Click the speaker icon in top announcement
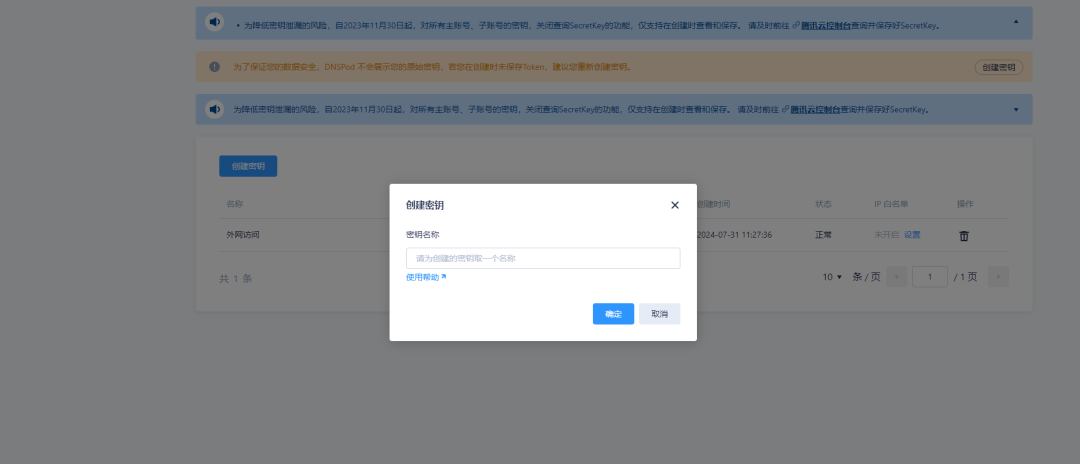 [x=215, y=22]
